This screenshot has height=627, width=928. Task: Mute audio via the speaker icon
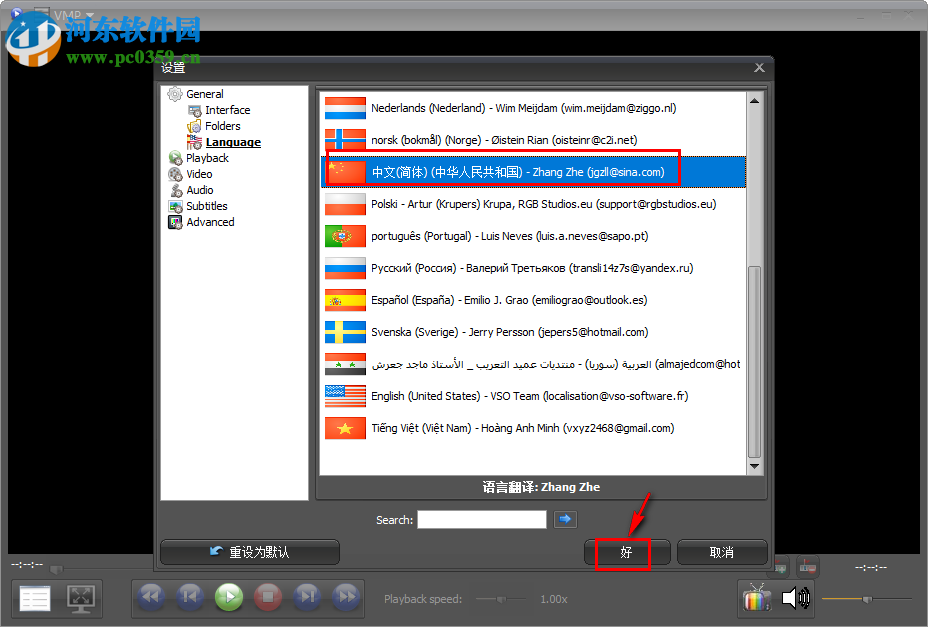797,597
